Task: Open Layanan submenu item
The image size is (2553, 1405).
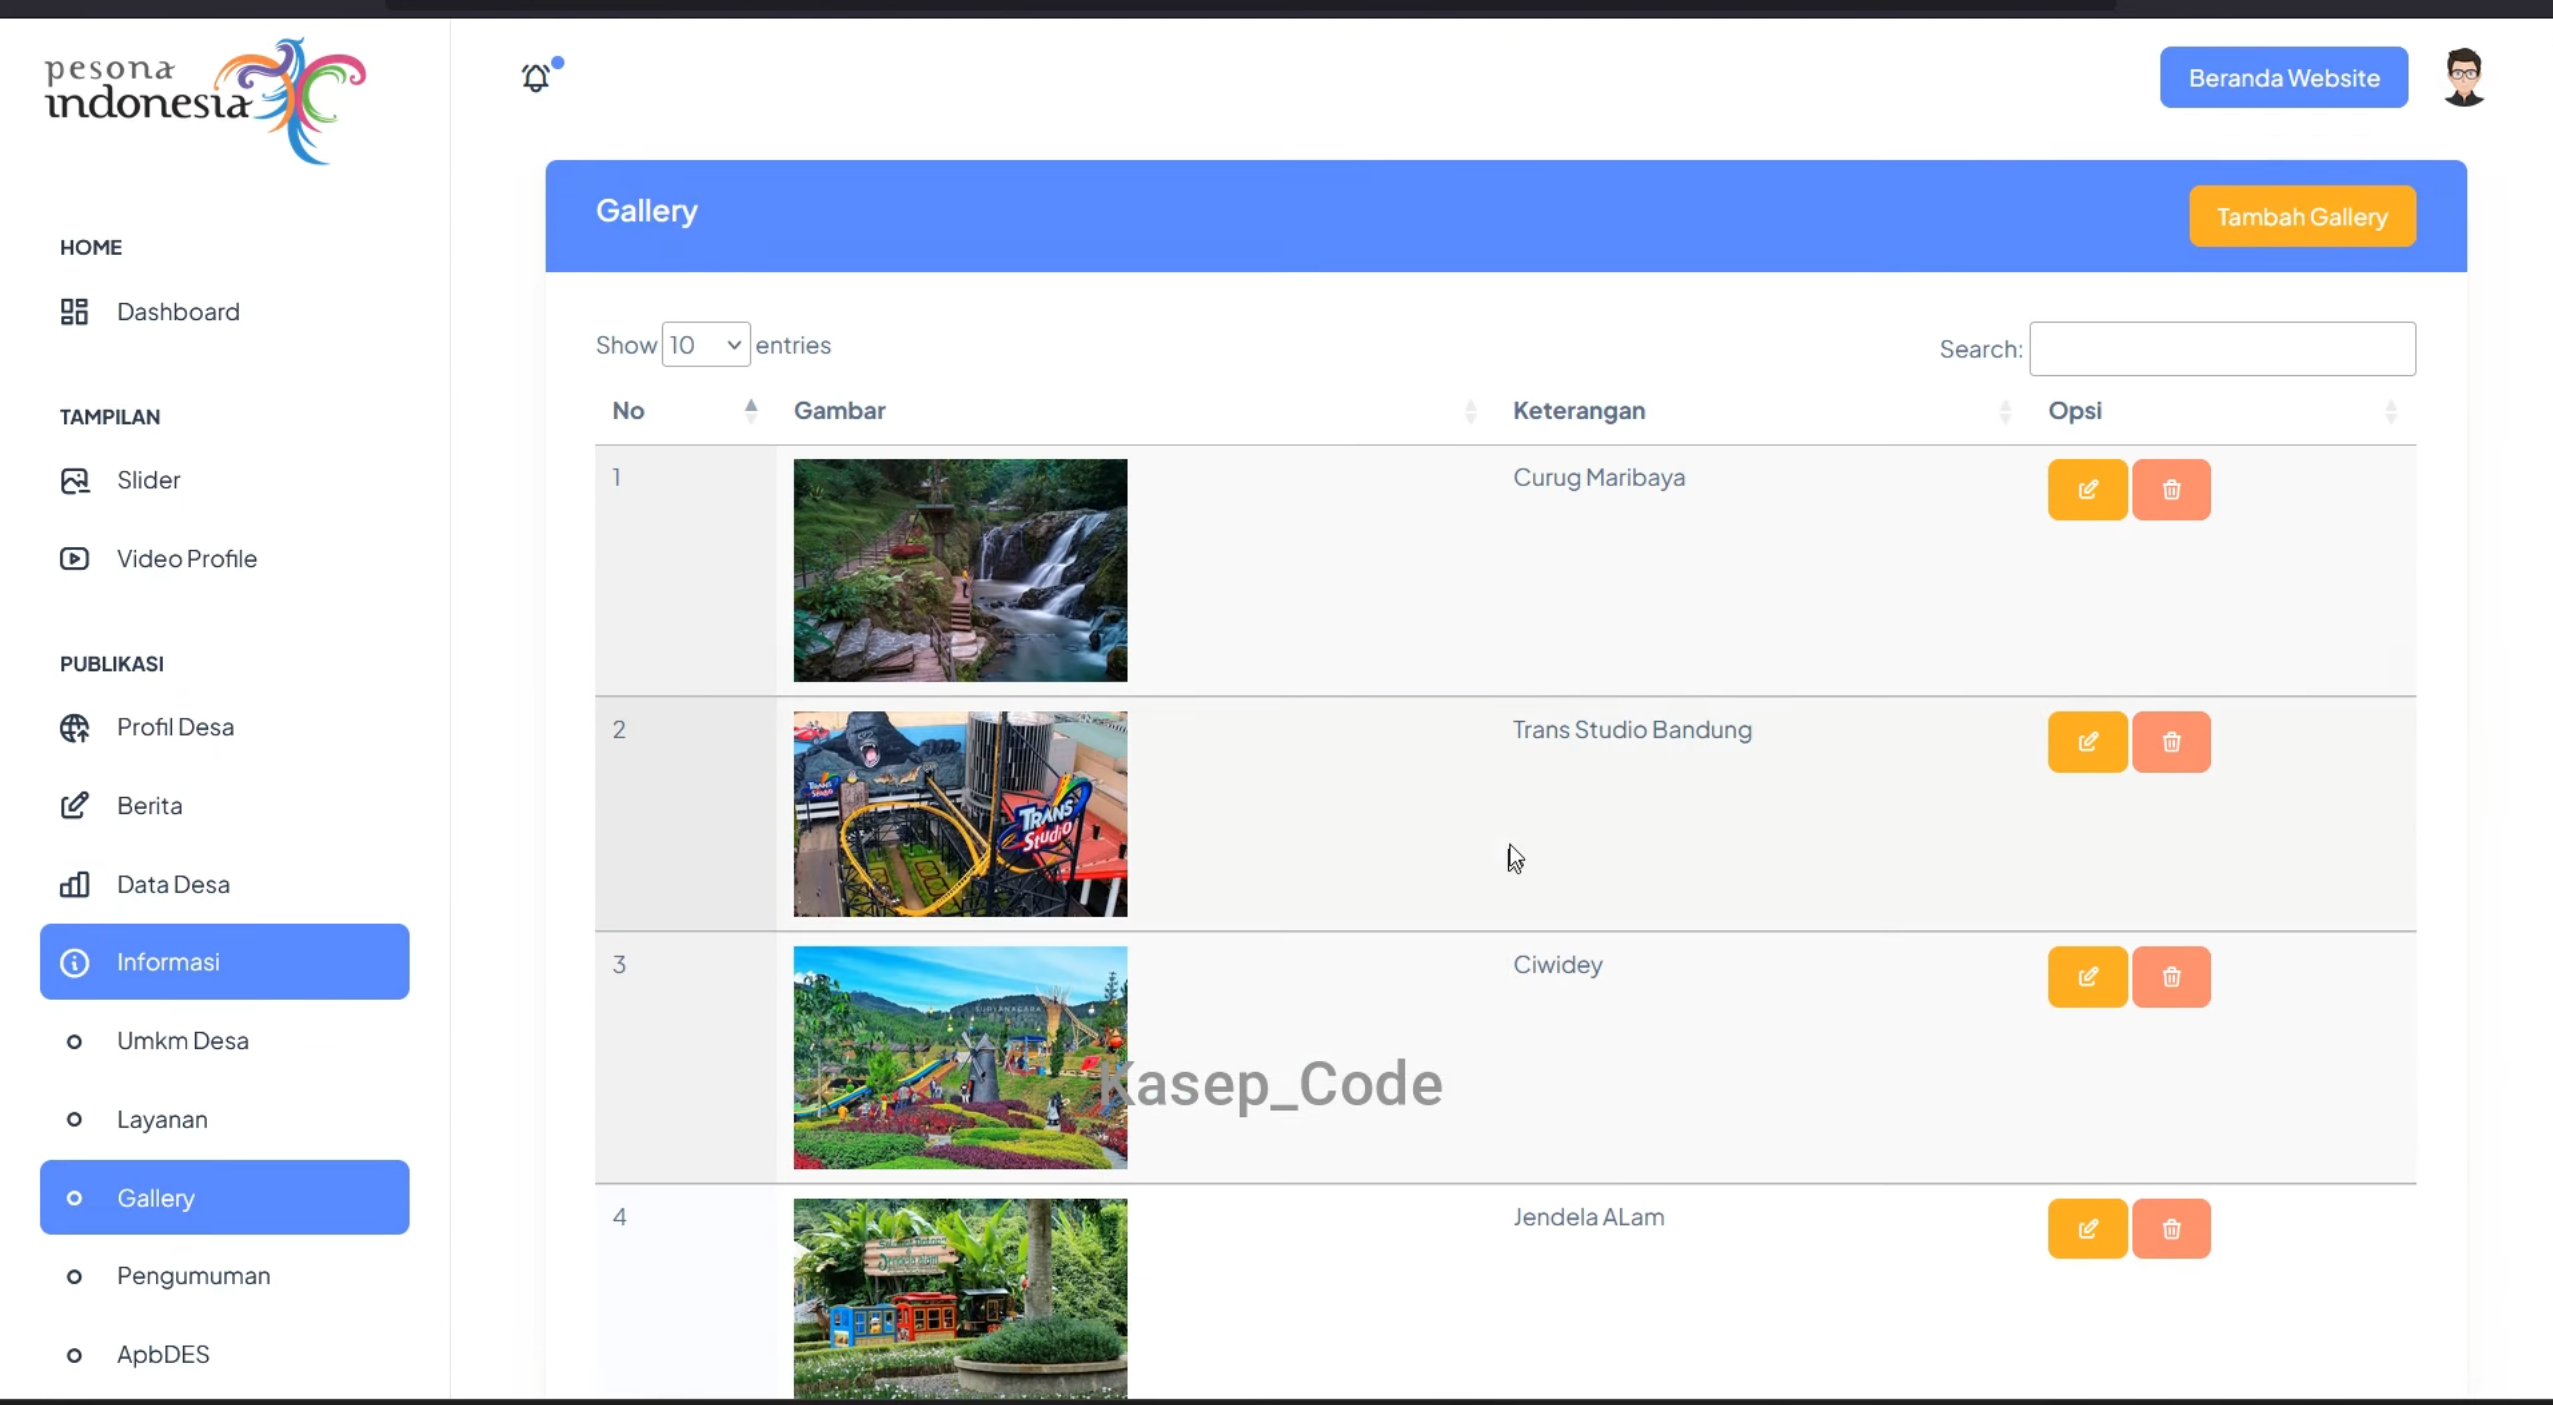Action: click(x=224, y=1119)
